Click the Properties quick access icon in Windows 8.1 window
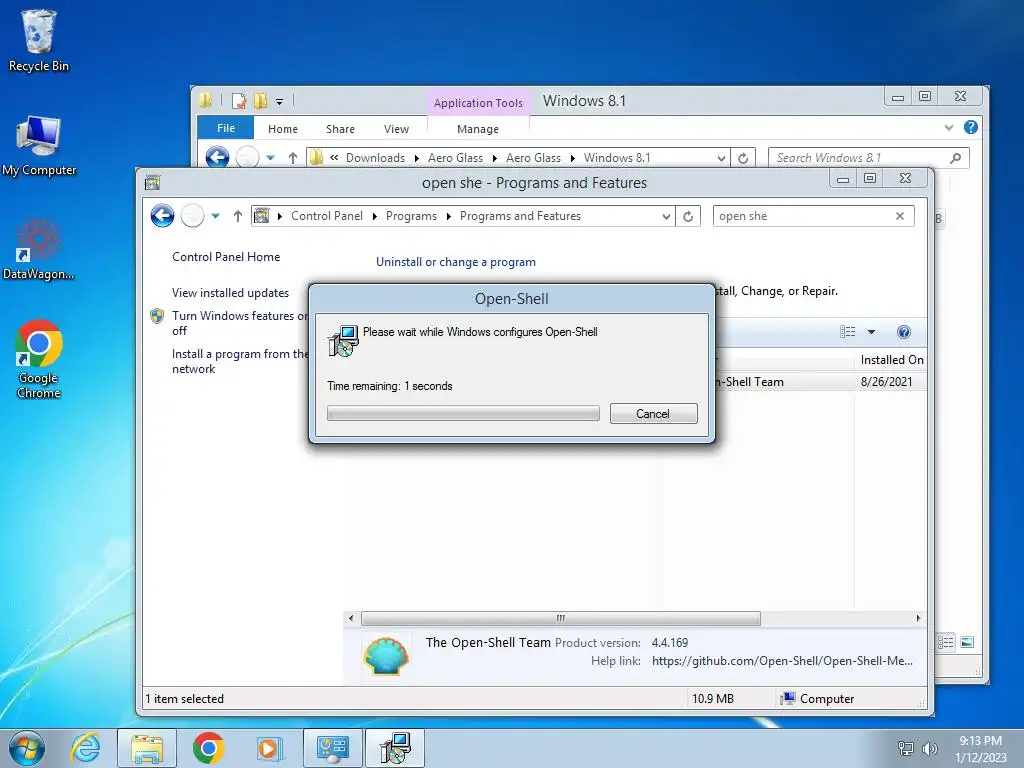This screenshot has height=768, width=1024. coord(239,101)
